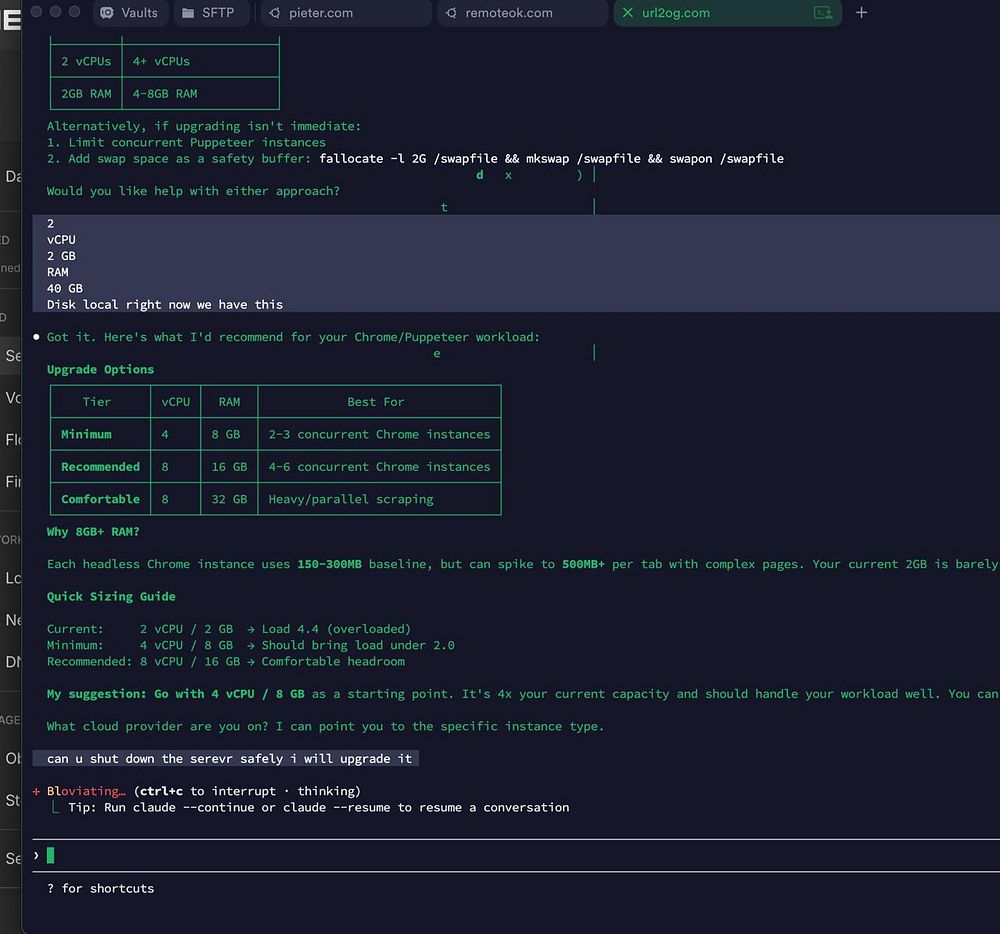The height and width of the screenshot is (934, 1000).
Task: Click the Ubuntu host icon of remoteok.com
Action: point(451,13)
